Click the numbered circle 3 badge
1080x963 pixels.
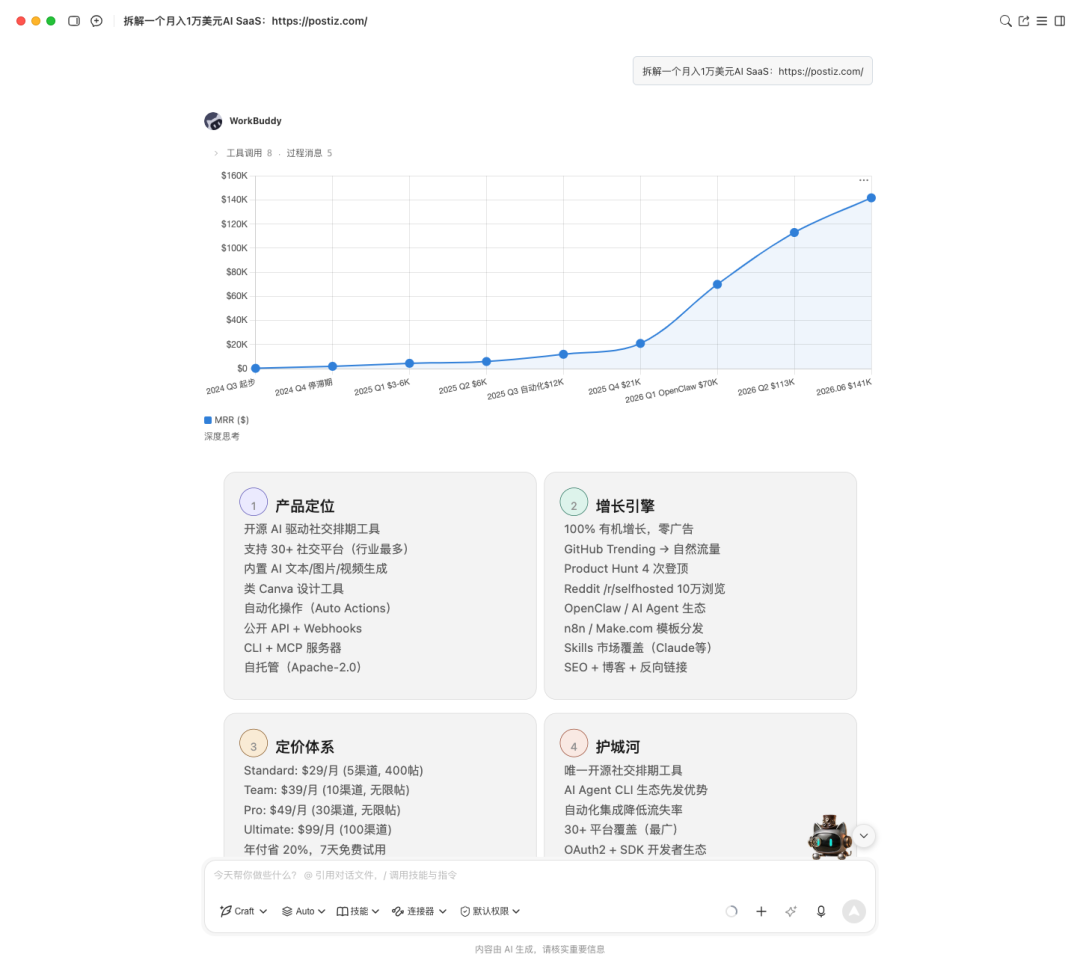click(253, 743)
